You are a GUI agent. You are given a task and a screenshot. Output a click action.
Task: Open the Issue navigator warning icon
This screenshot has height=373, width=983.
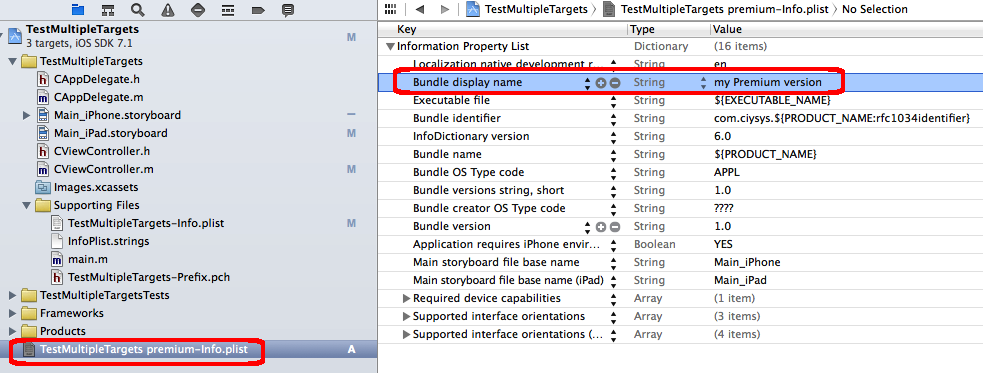[168, 10]
